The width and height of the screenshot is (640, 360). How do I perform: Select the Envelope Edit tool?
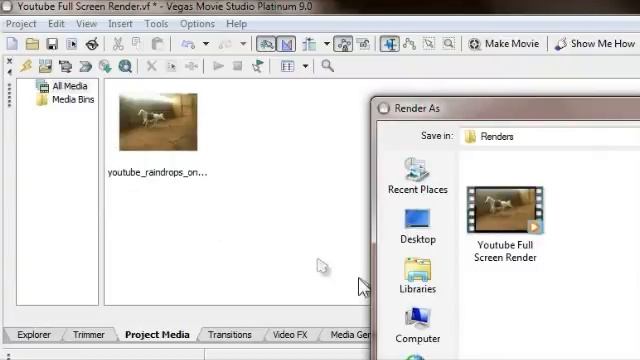pyautogui.click(x=409, y=44)
